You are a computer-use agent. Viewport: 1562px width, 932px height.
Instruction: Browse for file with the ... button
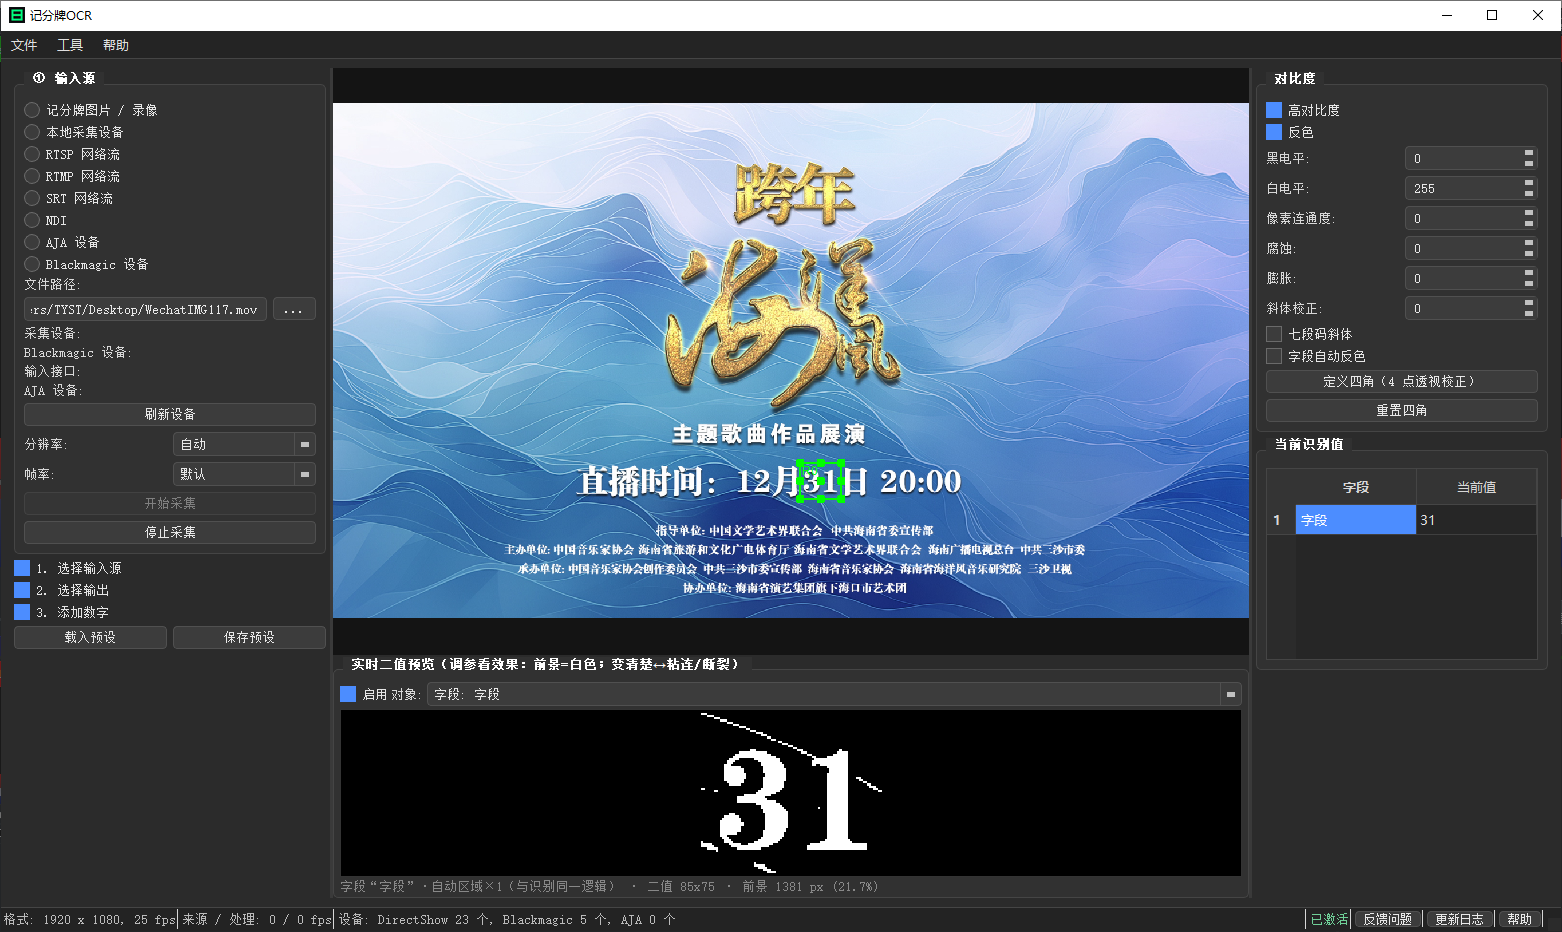294,309
